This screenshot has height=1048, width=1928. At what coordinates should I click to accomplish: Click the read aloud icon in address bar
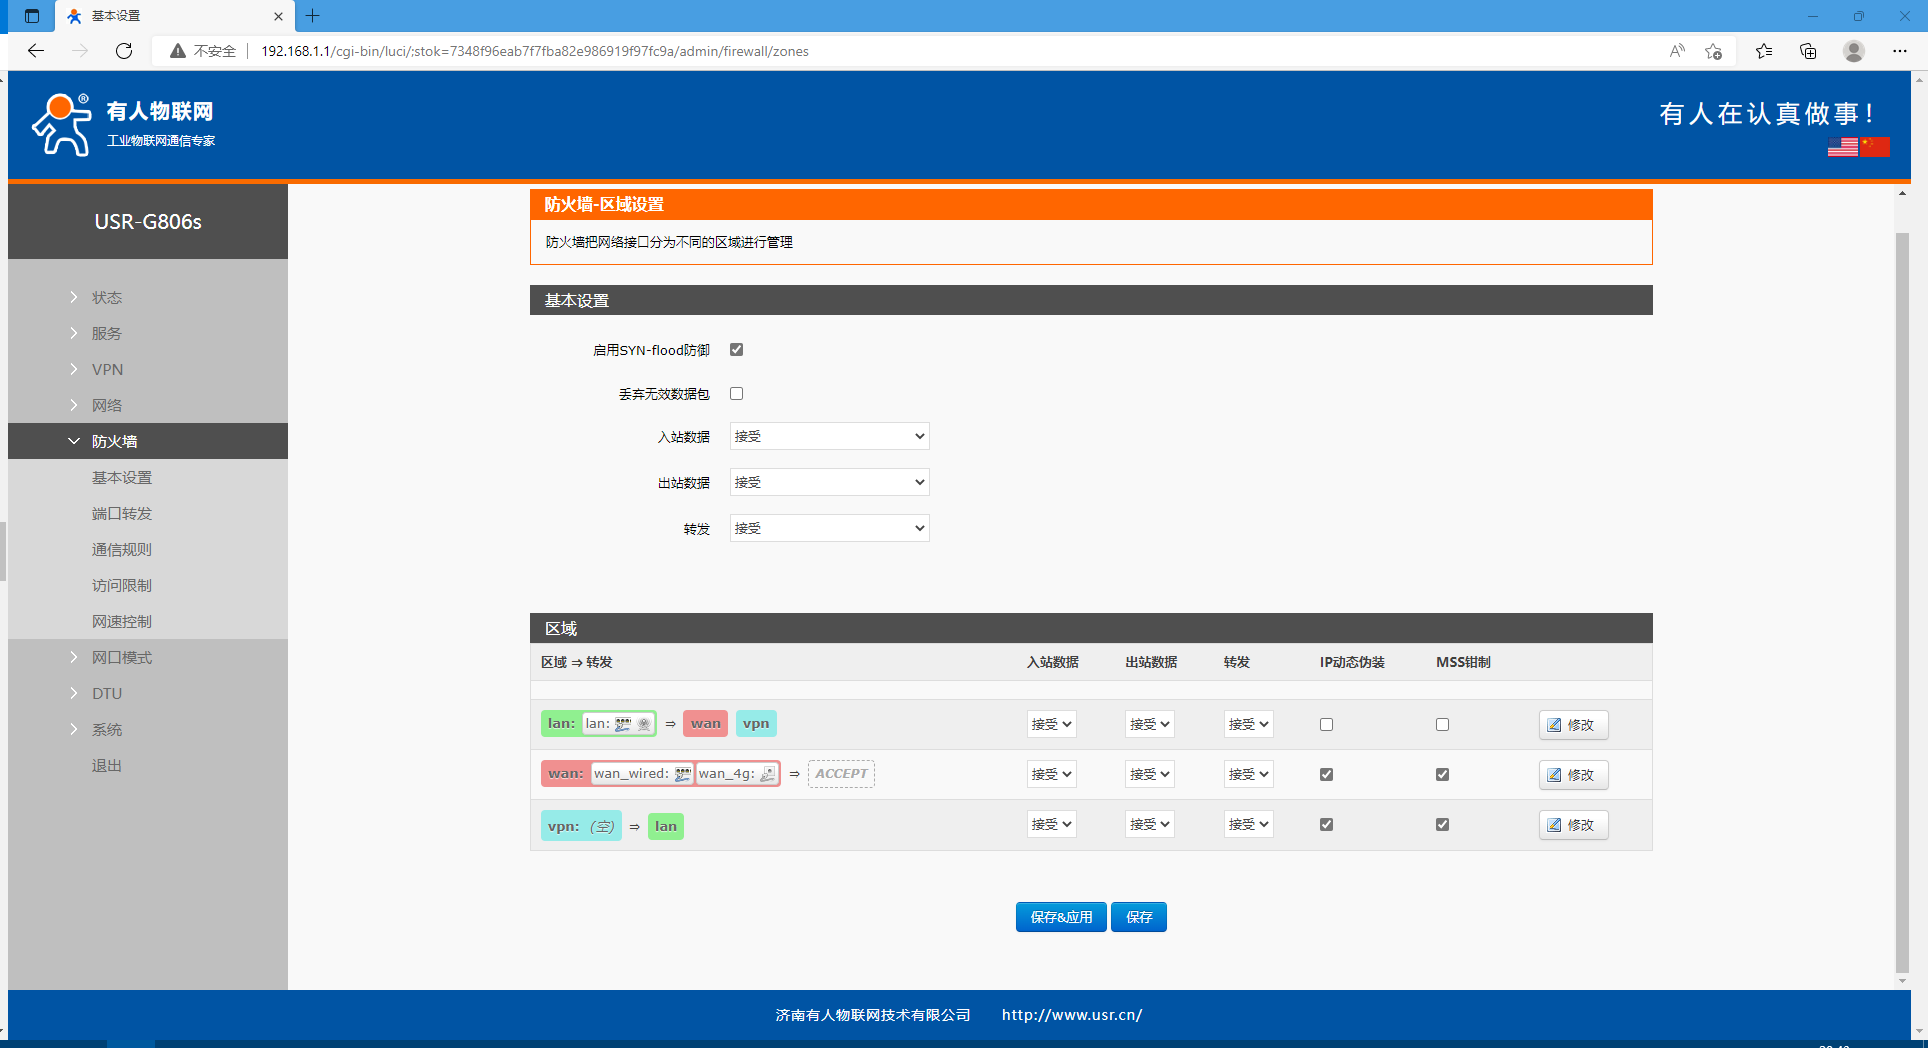pyautogui.click(x=1677, y=51)
